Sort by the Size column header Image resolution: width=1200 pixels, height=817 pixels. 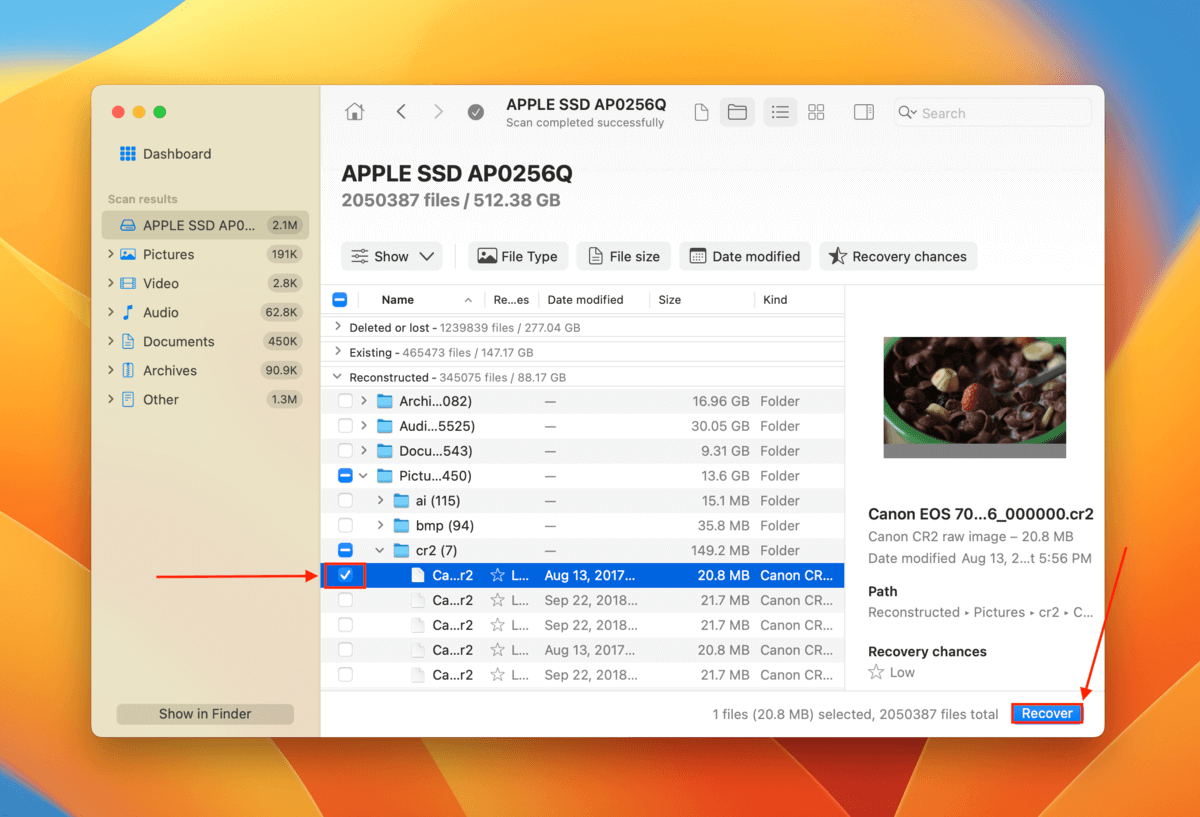click(670, 299)
